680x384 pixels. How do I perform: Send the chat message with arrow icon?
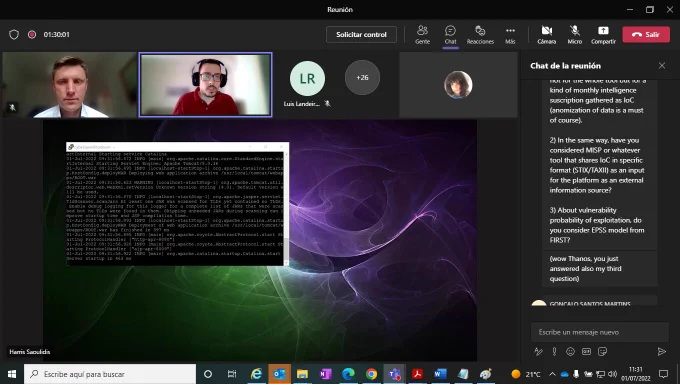[661, 351]
